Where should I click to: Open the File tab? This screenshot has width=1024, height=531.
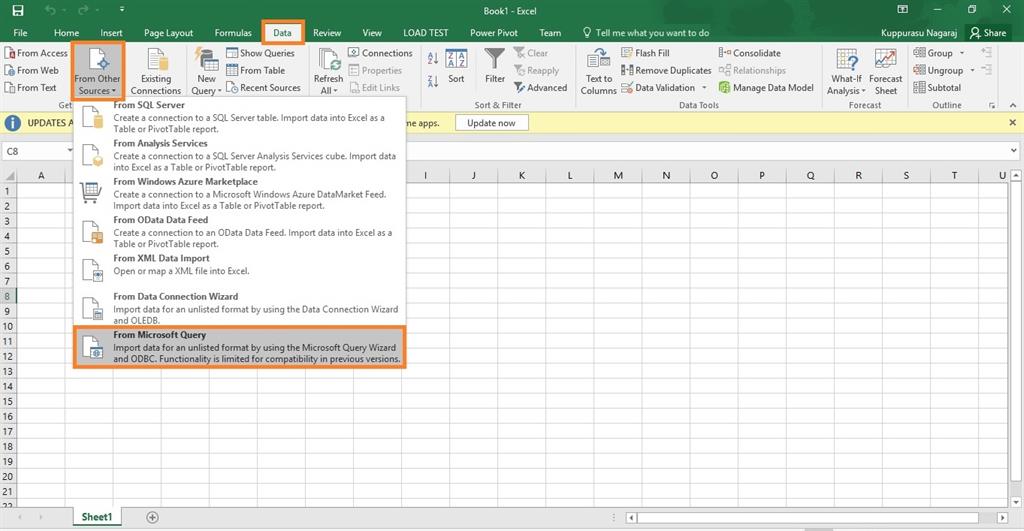[x=20, y=33]
